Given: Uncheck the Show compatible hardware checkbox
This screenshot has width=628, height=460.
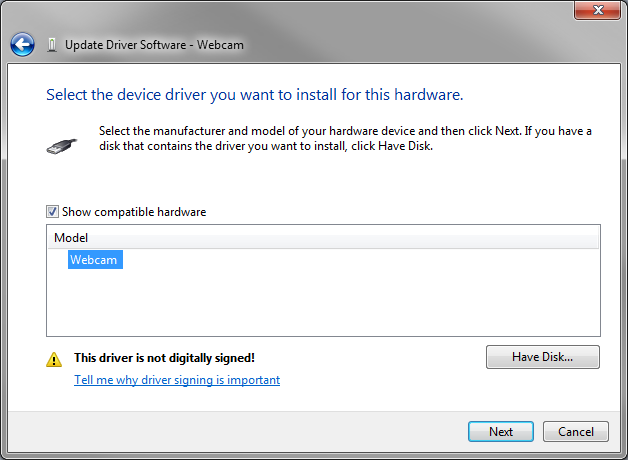Looking at the screenshot, I should [x=52, y=212].
